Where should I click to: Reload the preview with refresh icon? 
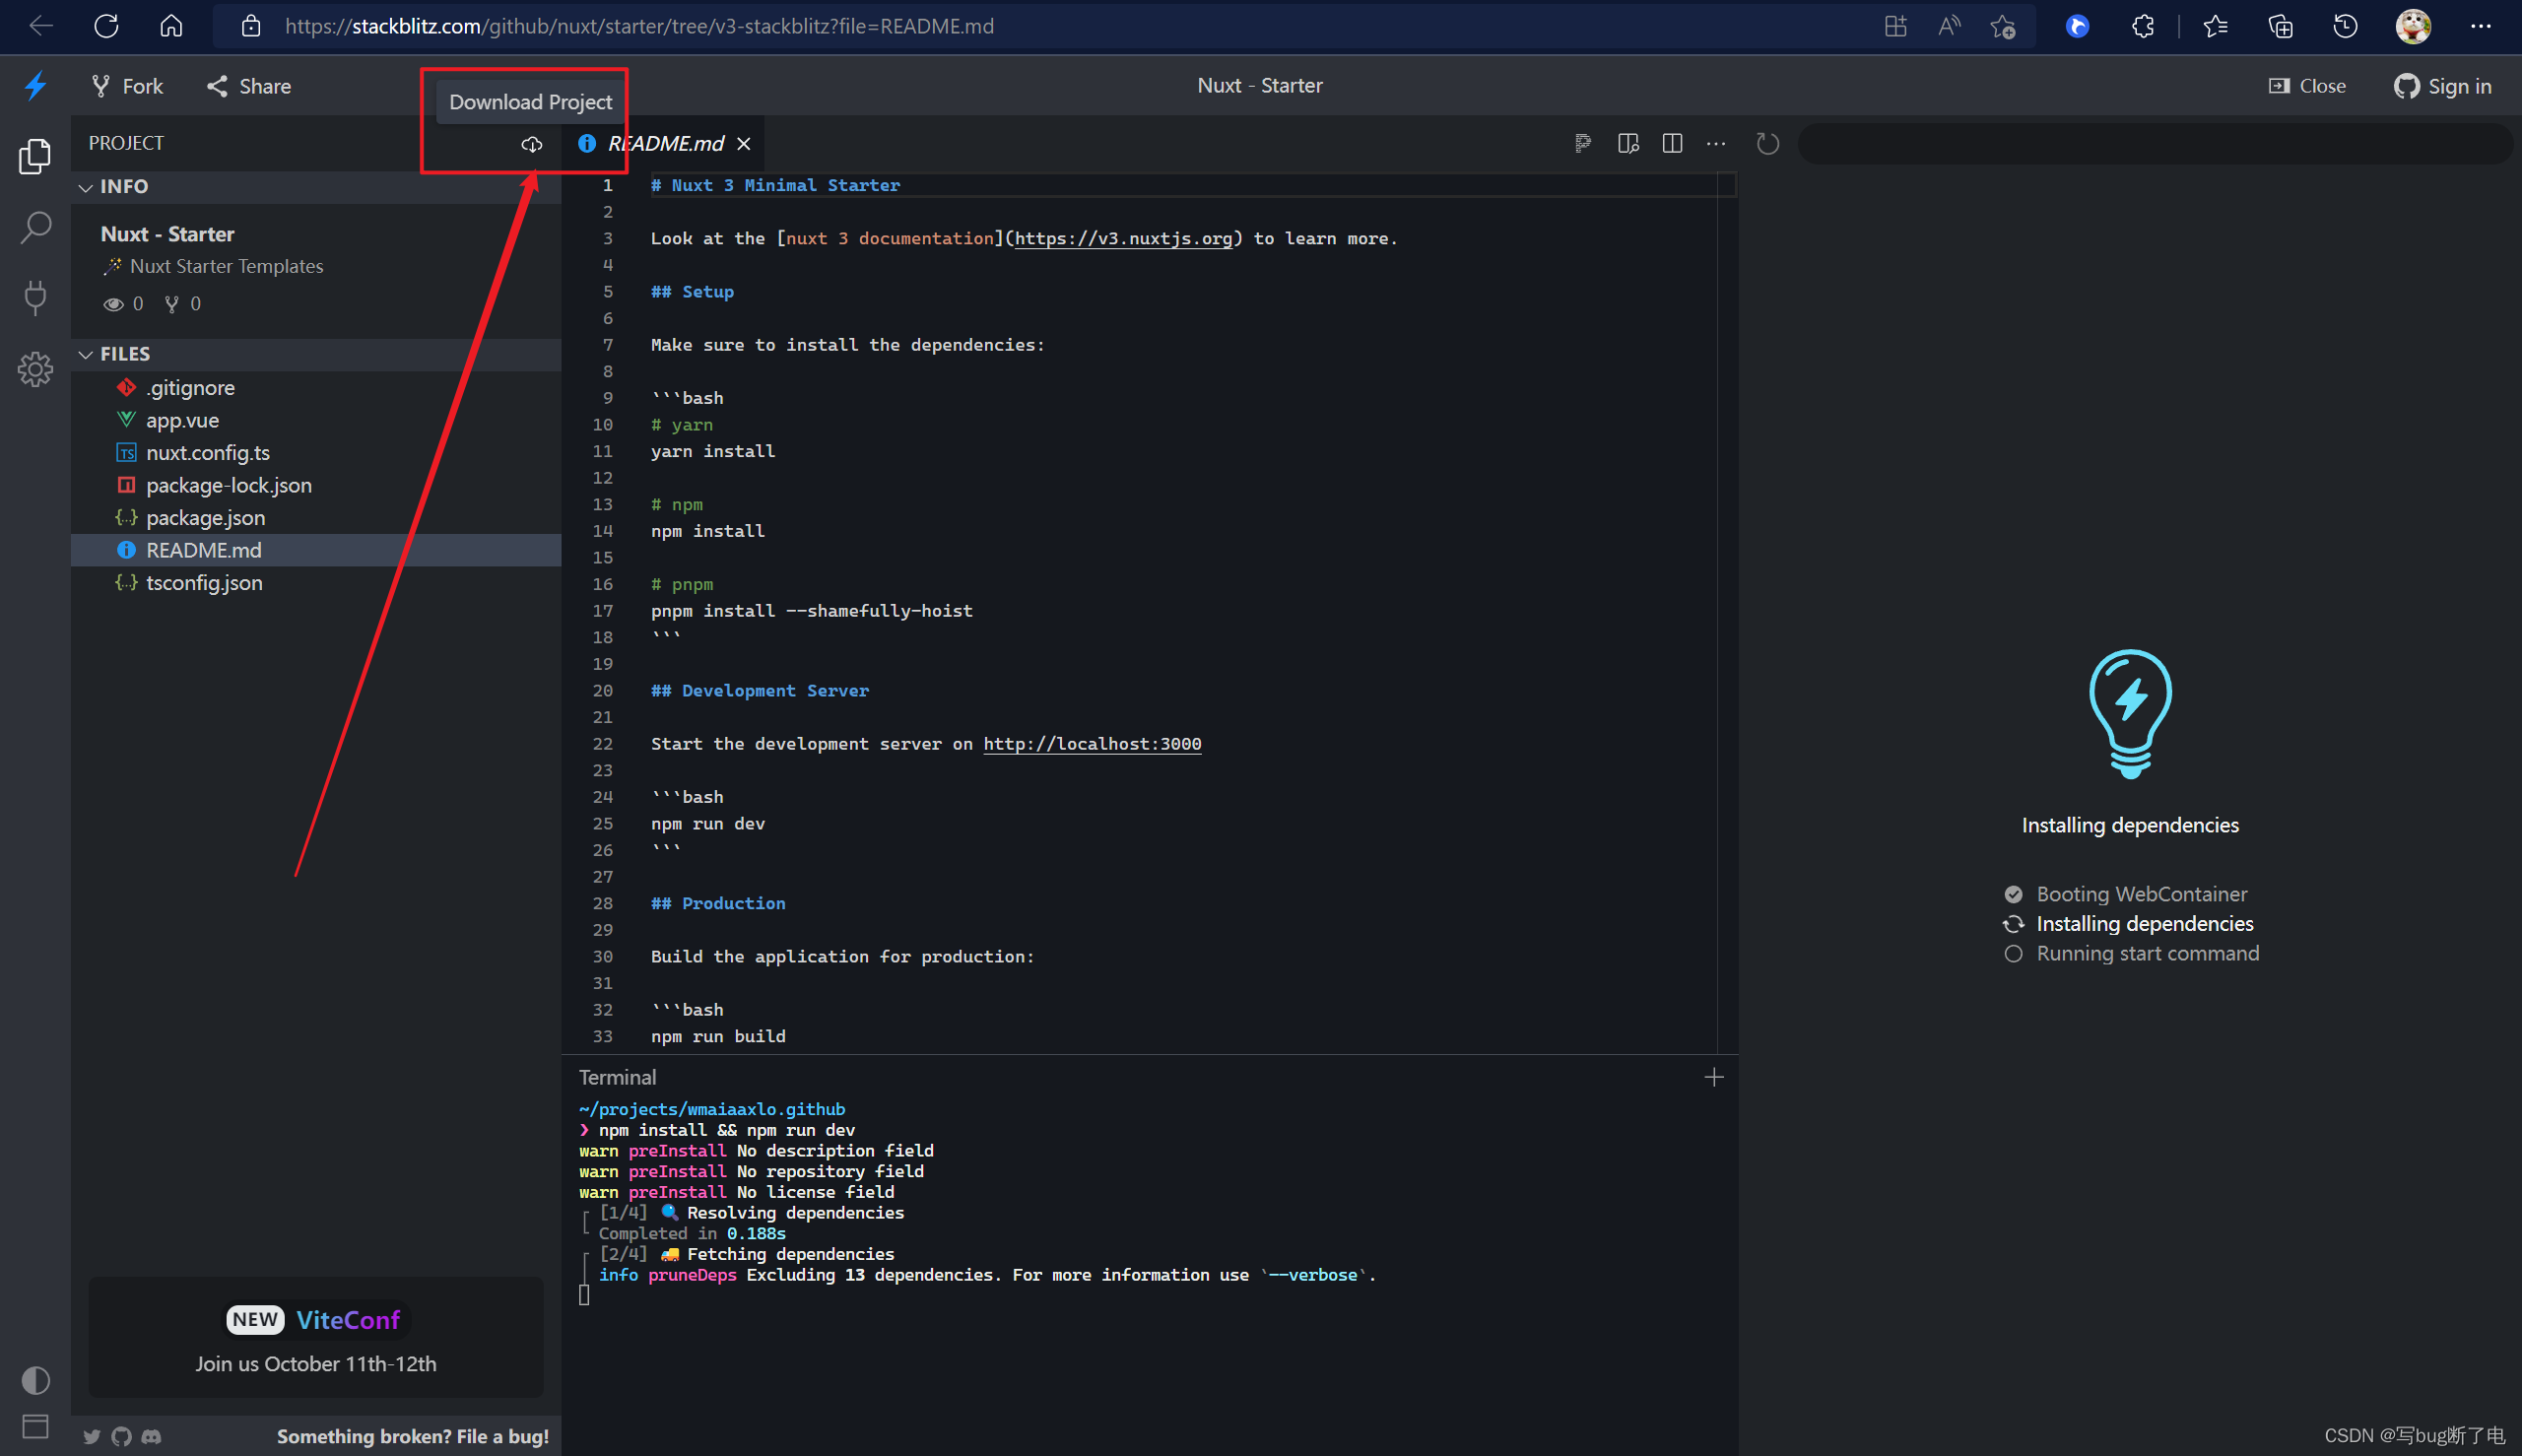coord(1768,144)
